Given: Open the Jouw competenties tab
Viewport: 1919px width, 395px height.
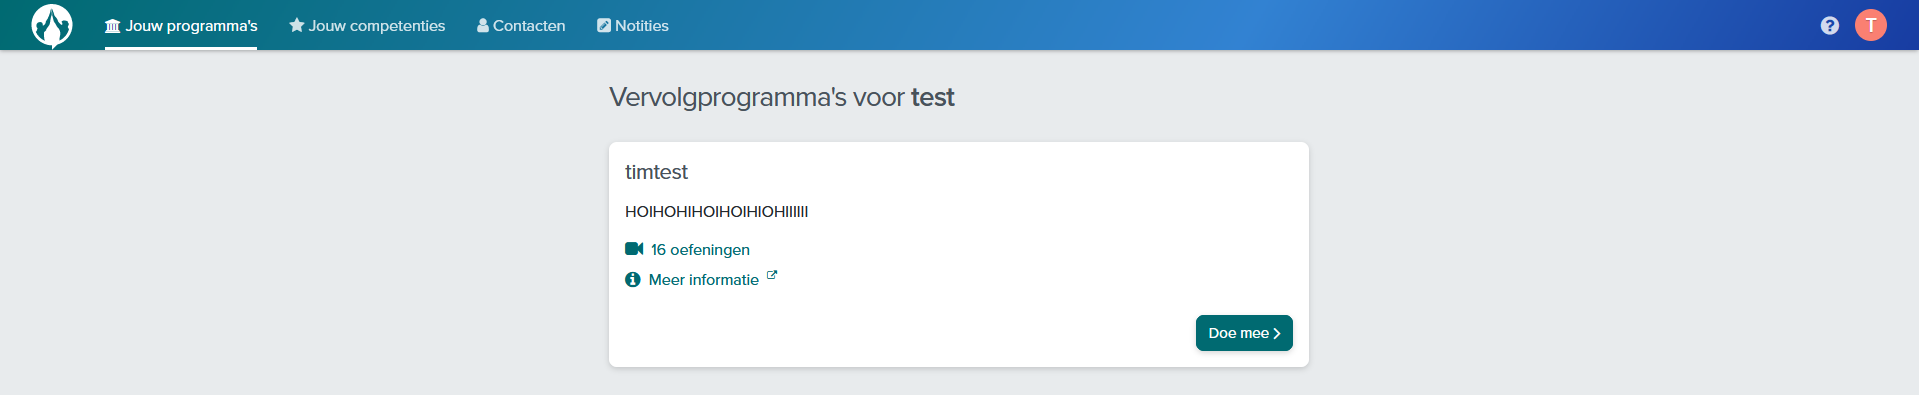Looking at the screenshot, I should pos(367,26).
